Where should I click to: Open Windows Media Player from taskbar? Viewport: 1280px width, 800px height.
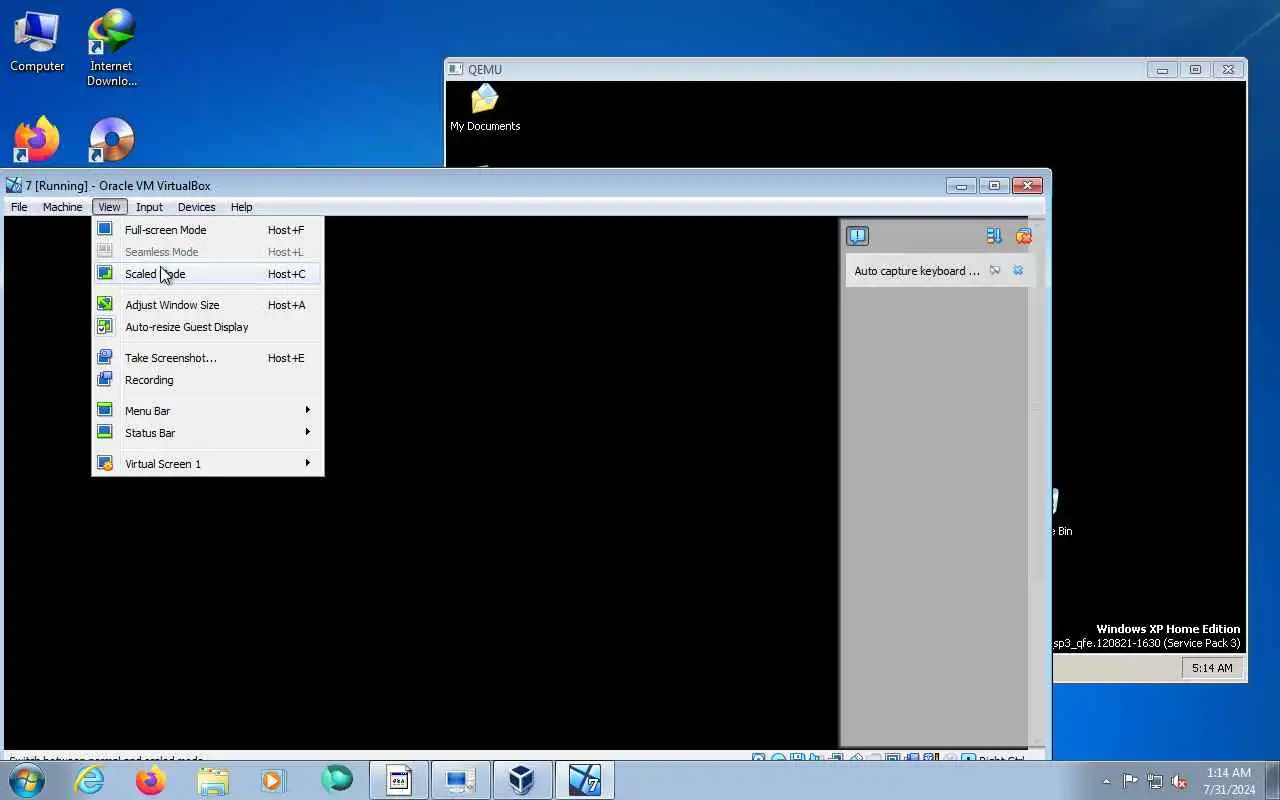(x=274, y=780)
